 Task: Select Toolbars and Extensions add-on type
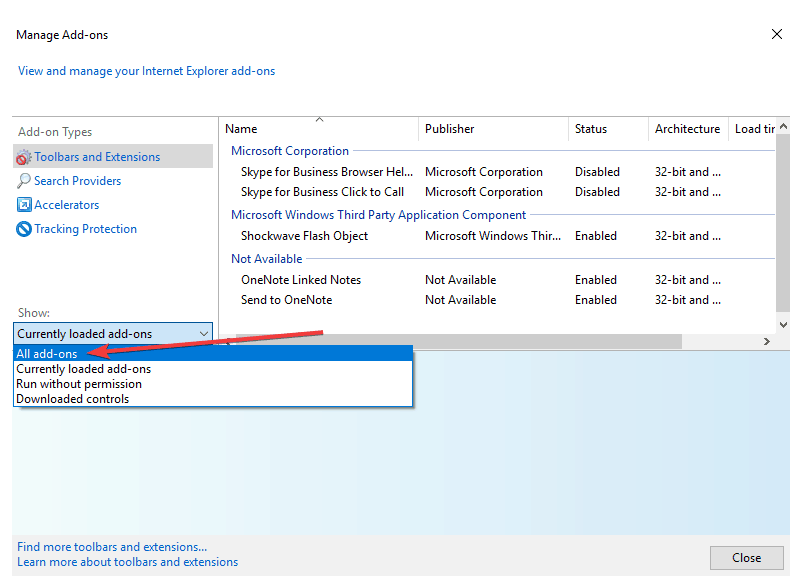click(113, 156)
